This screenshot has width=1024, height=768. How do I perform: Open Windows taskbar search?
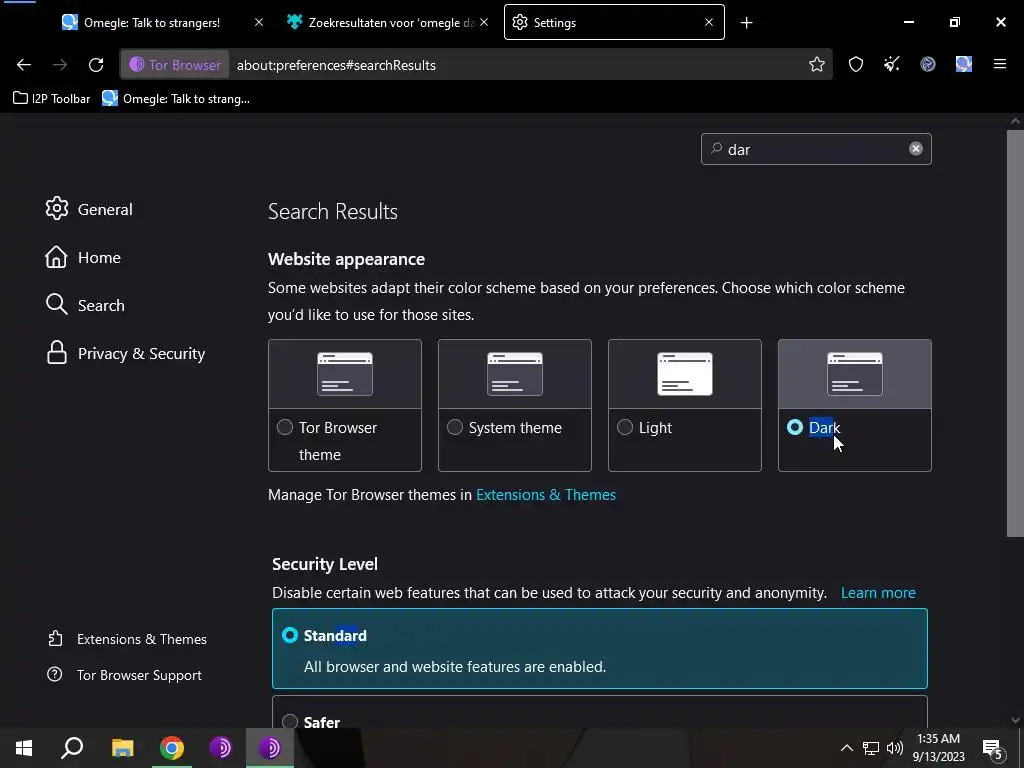pos(72,748)
